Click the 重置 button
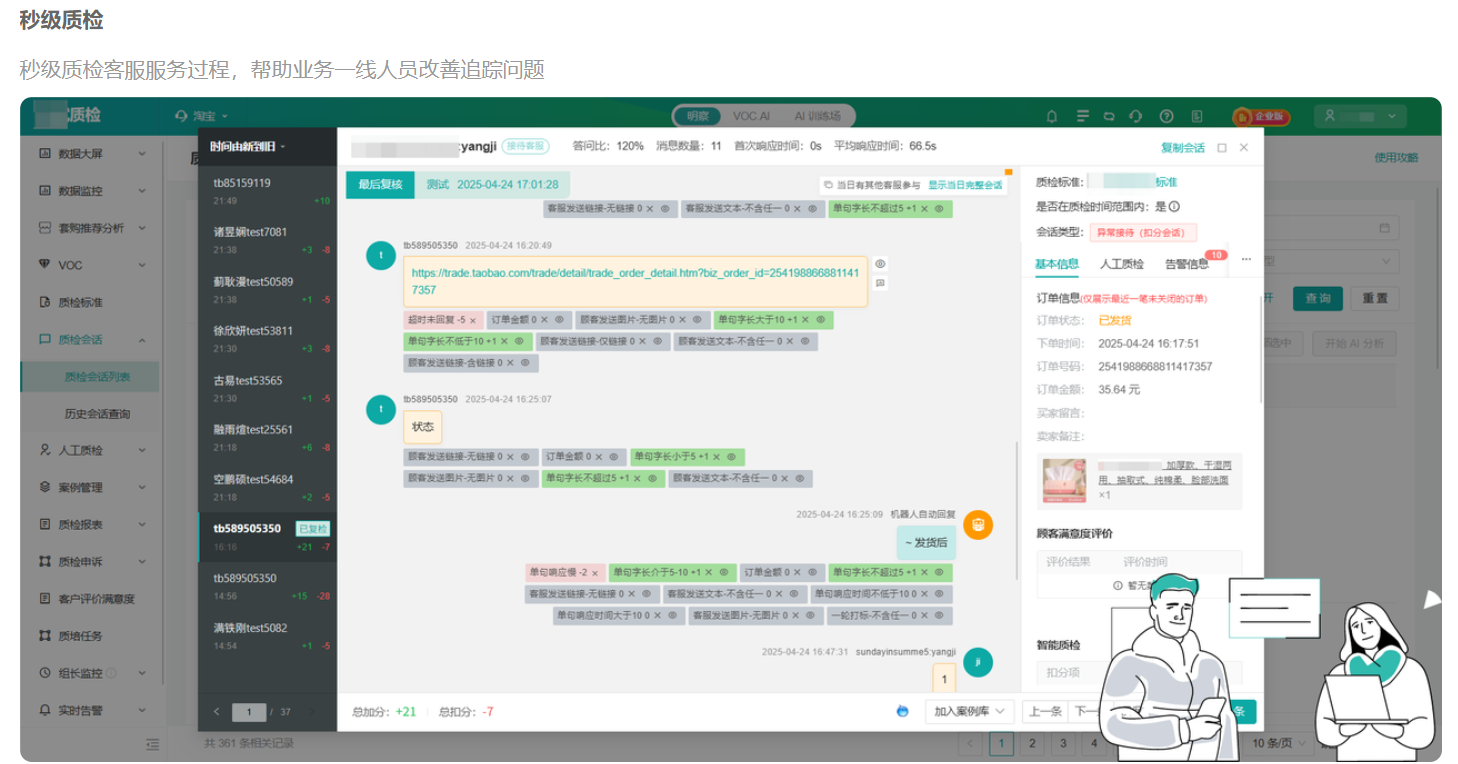1458x764 pixels. (1375, 298)
